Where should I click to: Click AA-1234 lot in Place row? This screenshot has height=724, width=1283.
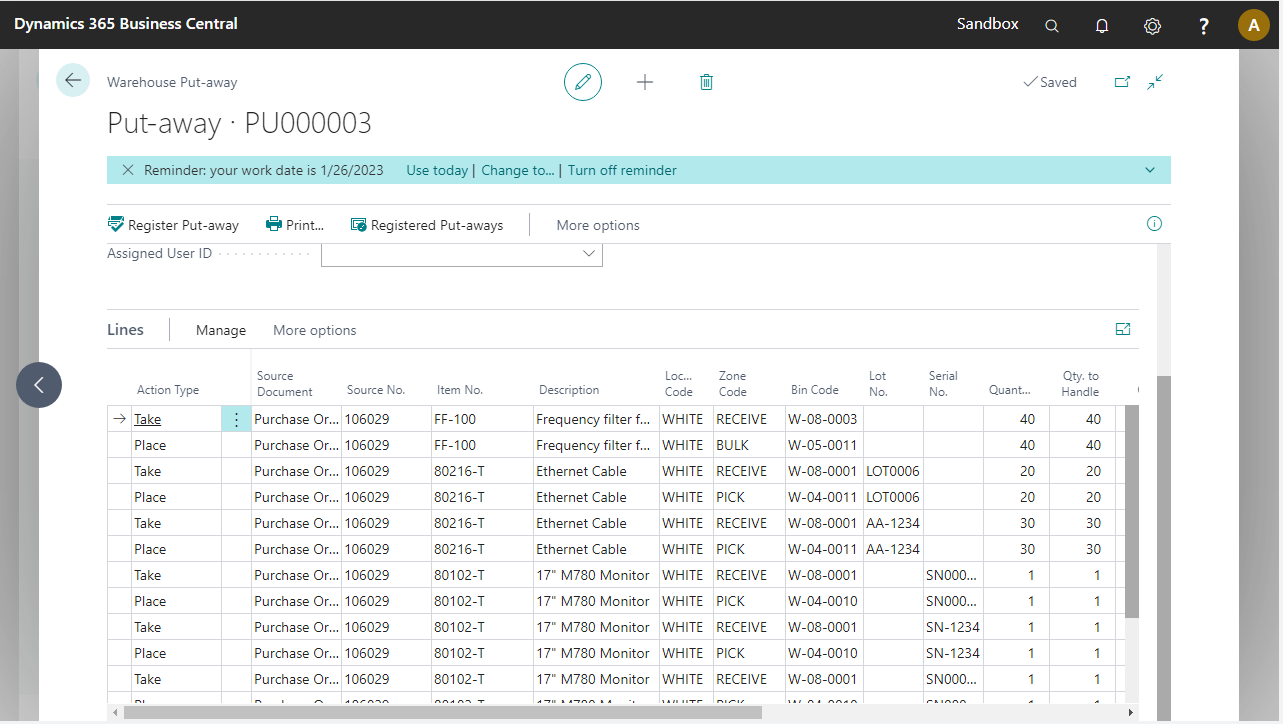coord(893,549)
